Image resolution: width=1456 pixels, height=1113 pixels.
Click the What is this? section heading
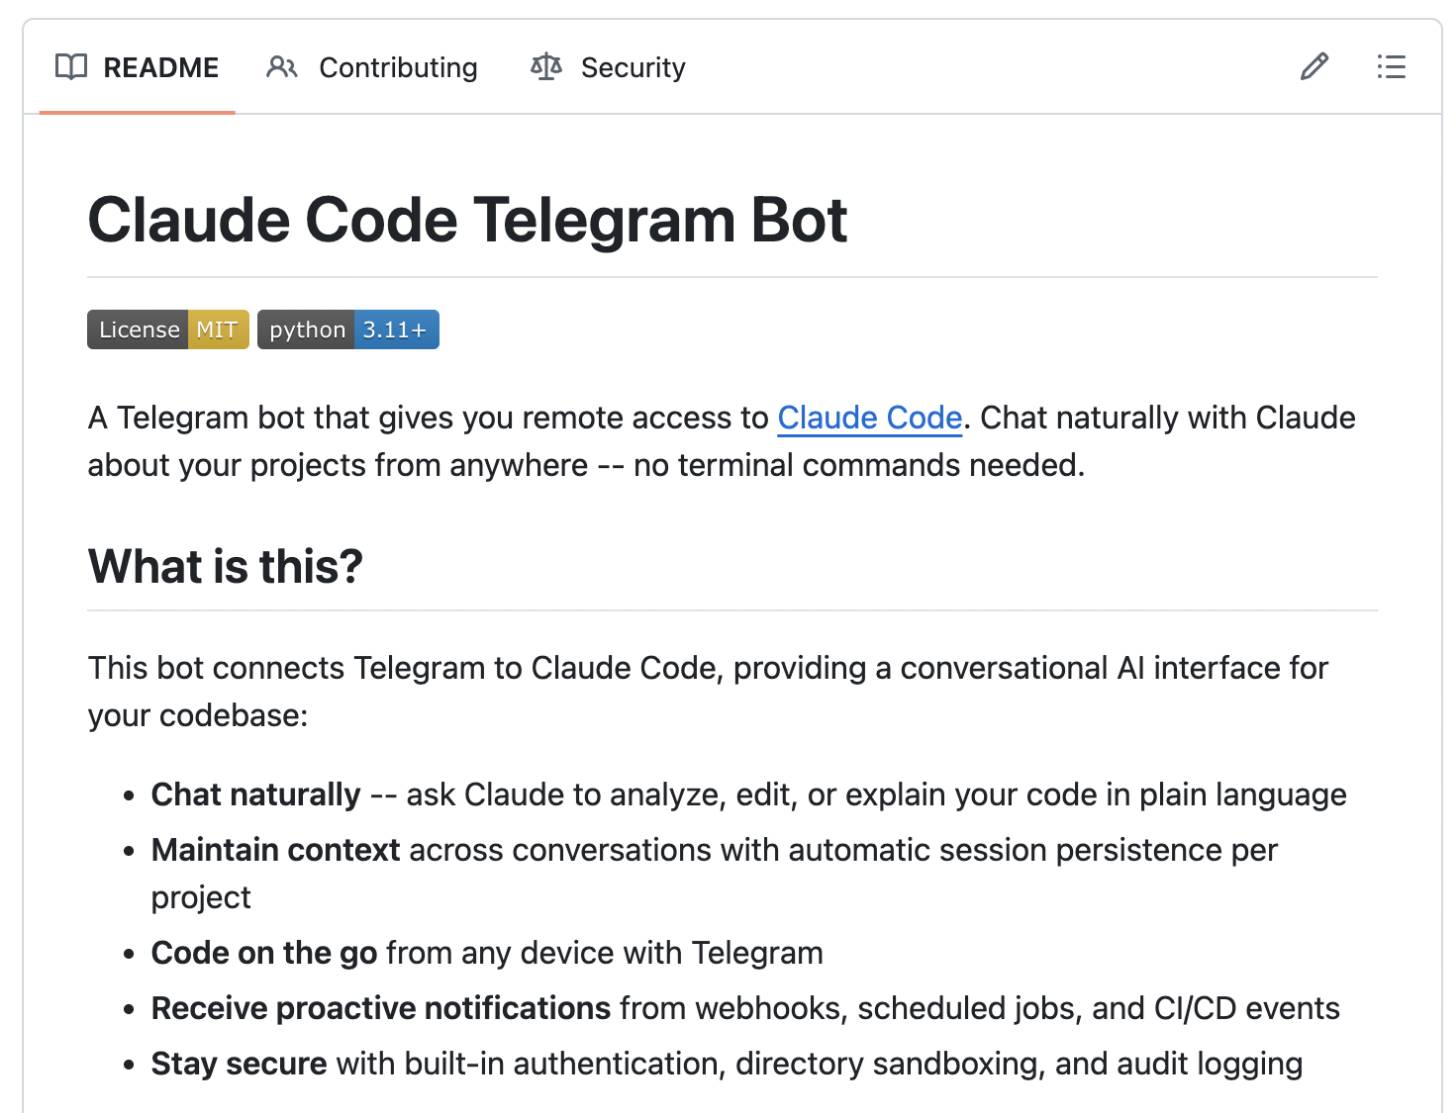tap(224, 566)
